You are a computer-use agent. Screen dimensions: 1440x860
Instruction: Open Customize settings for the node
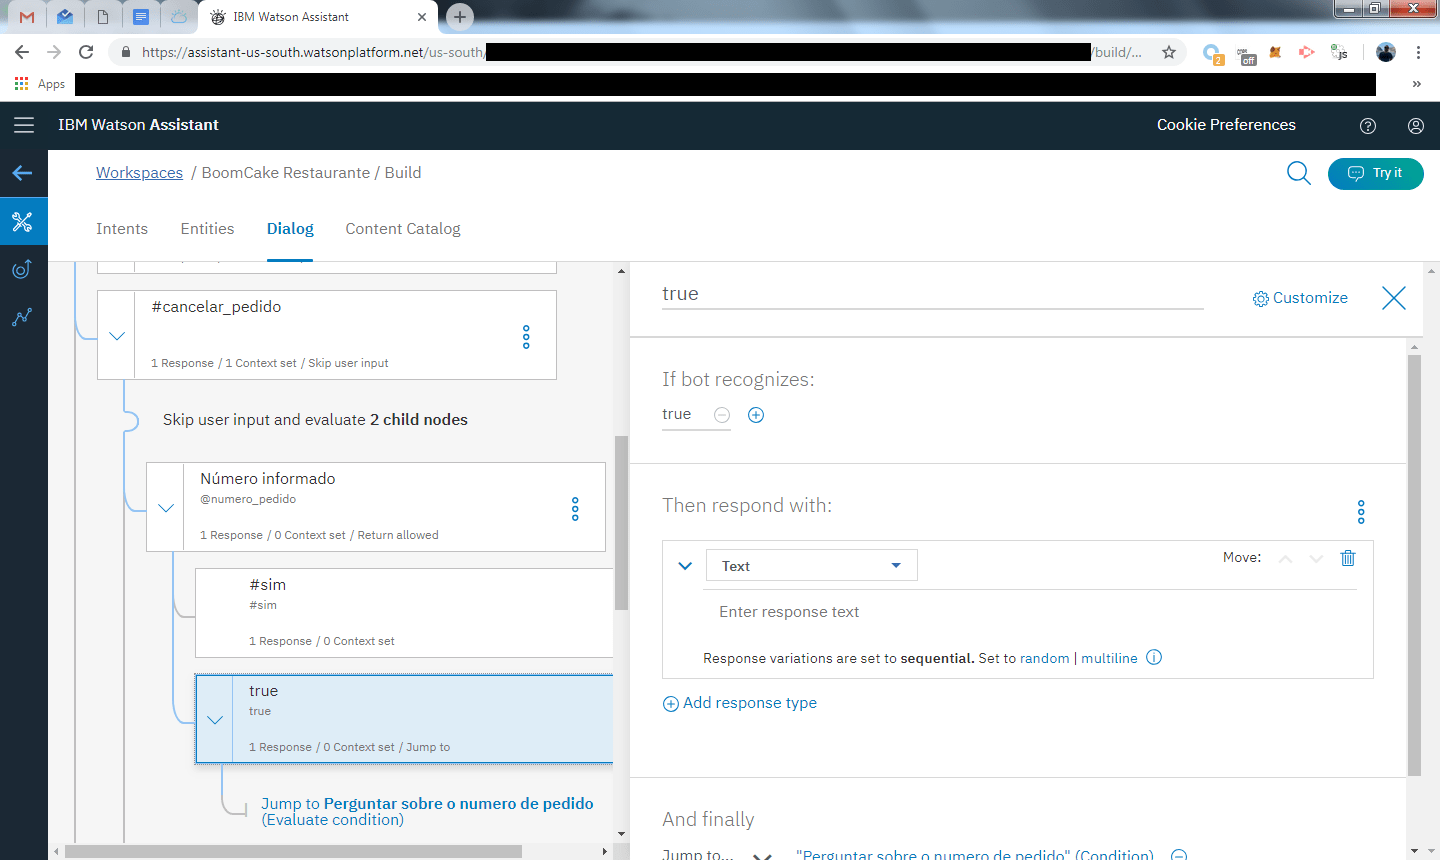pos(1300,298)
